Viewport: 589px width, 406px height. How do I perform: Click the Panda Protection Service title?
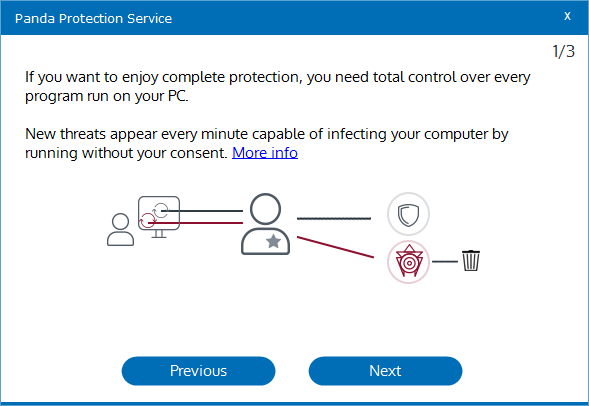[x=93, y=18]
